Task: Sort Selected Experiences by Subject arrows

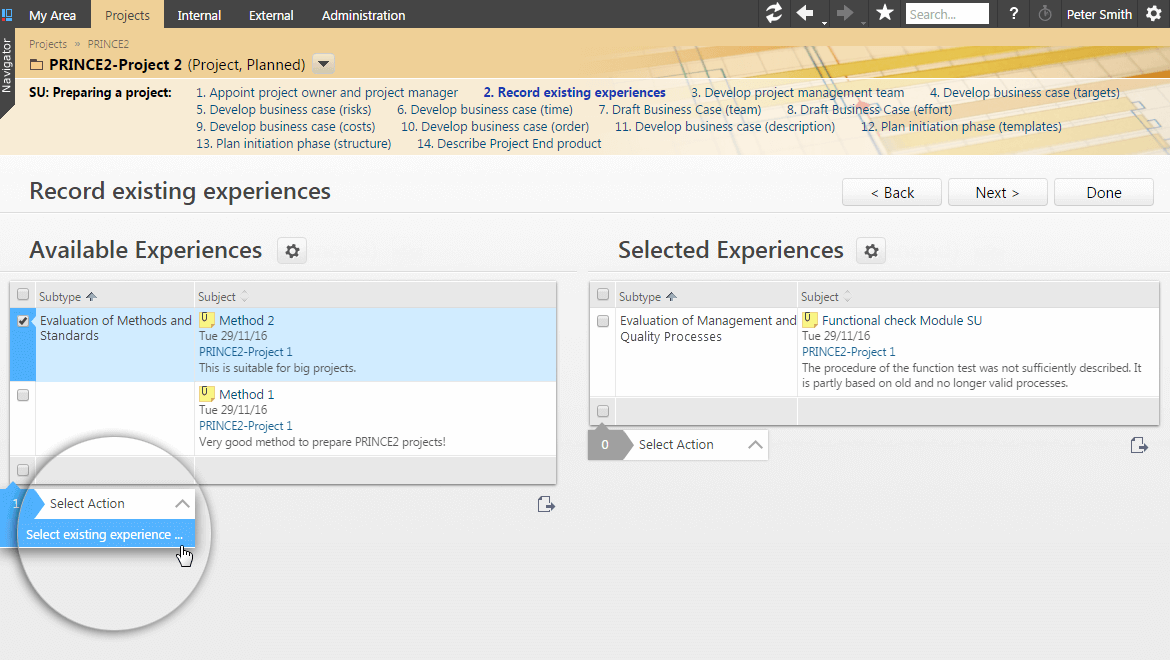Action: (847, 297)
